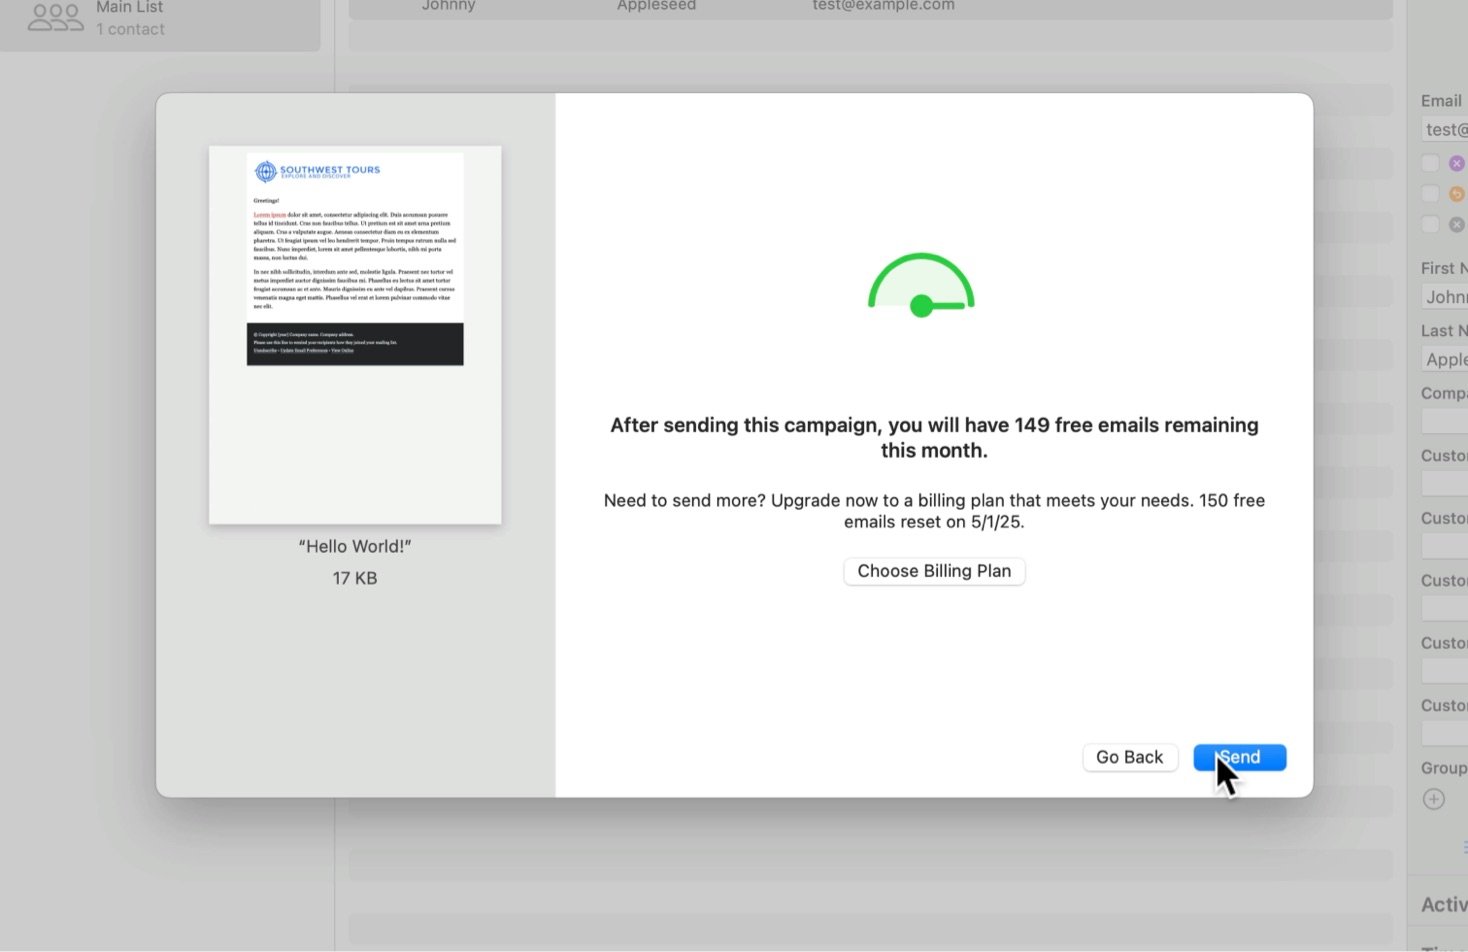Toggle checkbox beside orange icon
Viewport: 1468px width, 952px height.
pos(1430,194)
